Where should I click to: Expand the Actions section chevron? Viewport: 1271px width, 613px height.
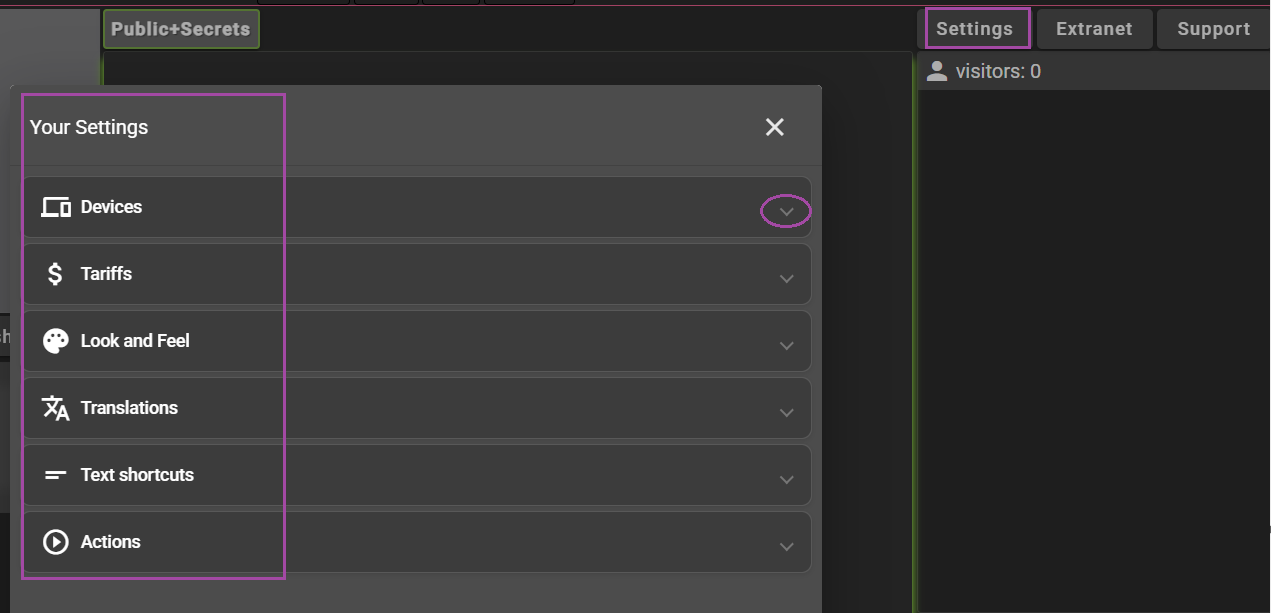pyautogui.click(x=787, y=547)
